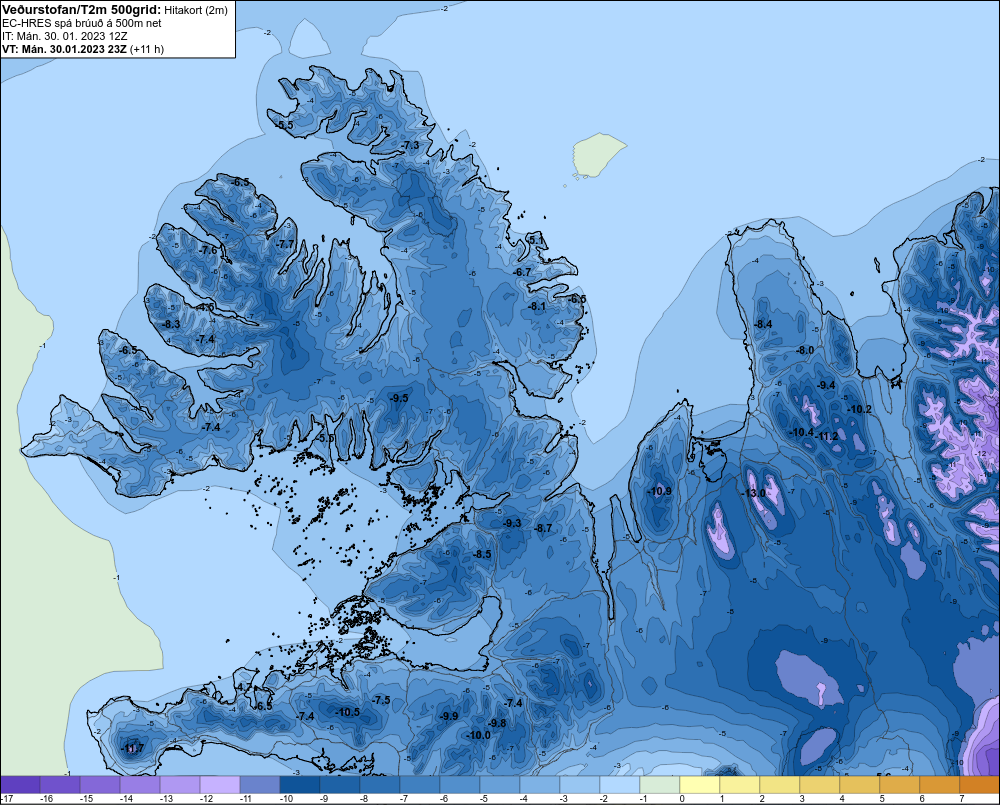Click the line 'EC-HRES spá brúuð á 500m net'
1000x805 pixels.
82,23
